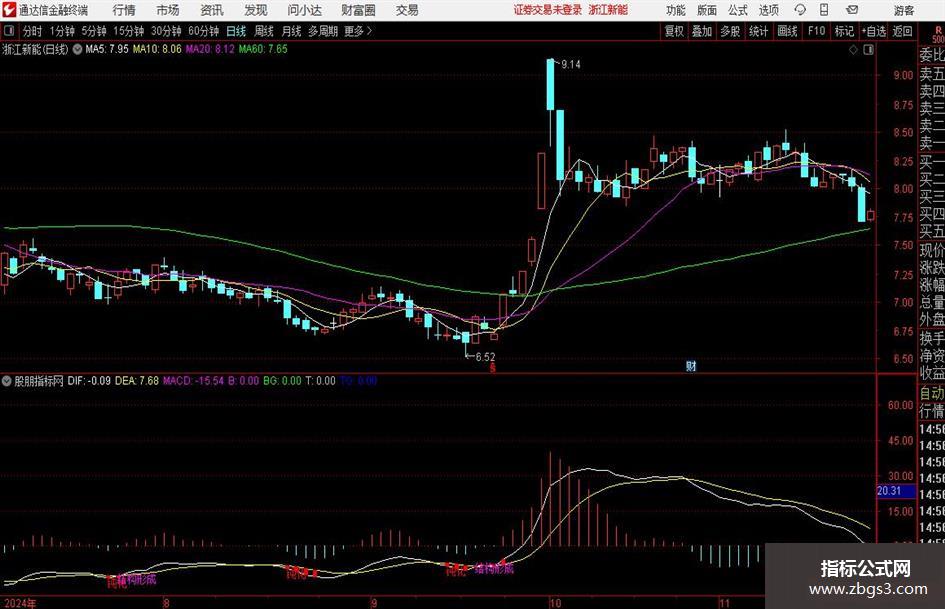Open the 市场 menu
945x609 pixels.
[168, 10]
